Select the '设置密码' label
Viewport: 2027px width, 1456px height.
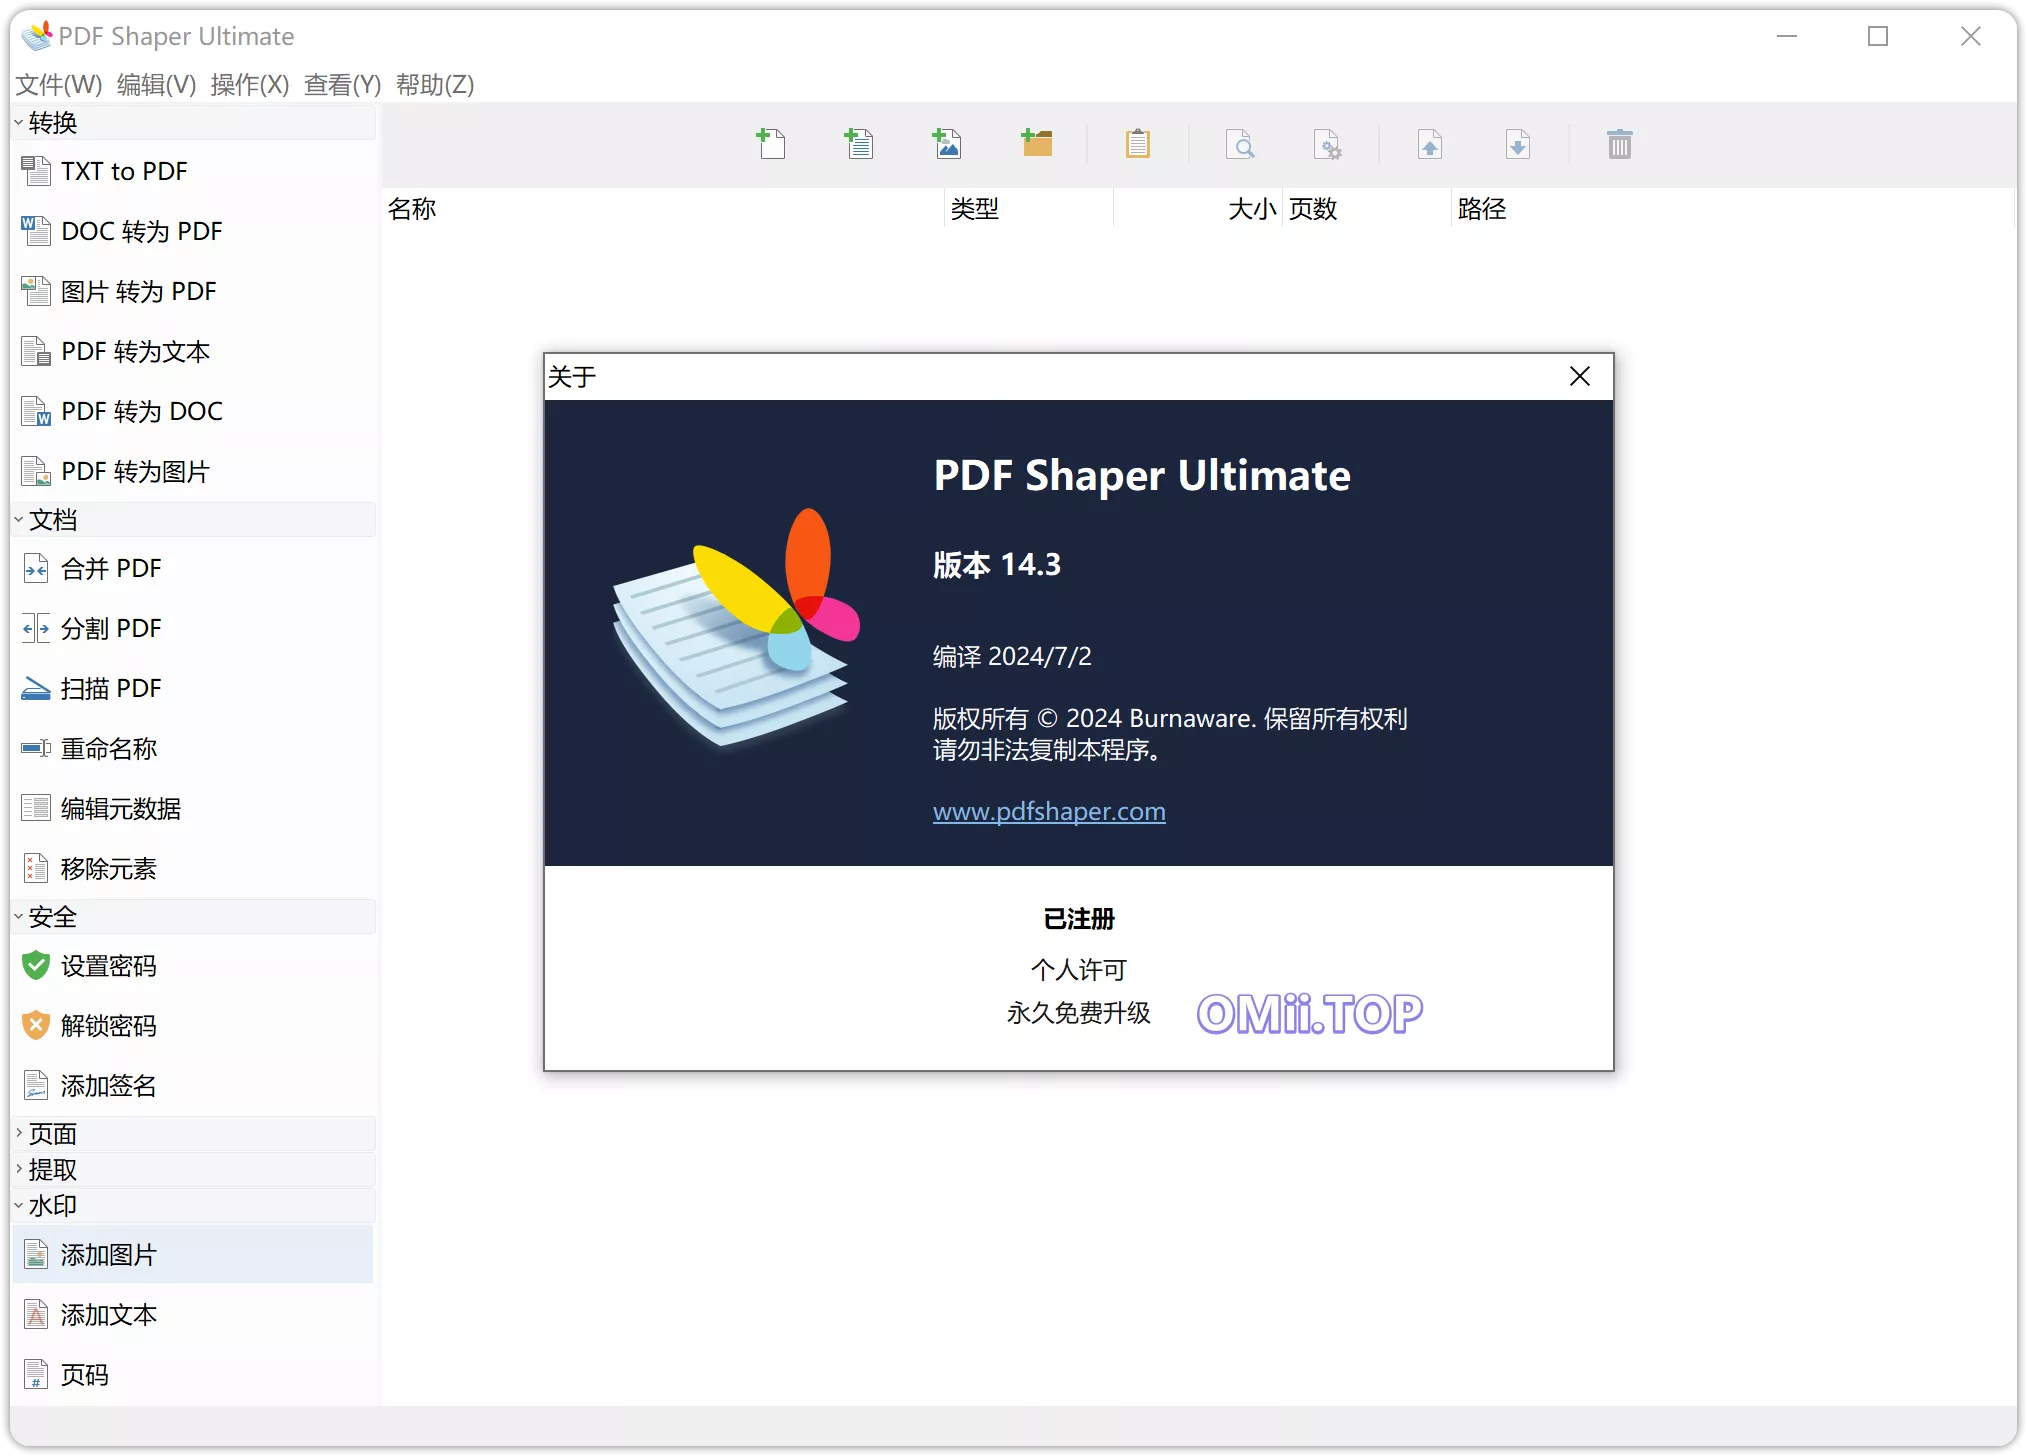[109, 966]
